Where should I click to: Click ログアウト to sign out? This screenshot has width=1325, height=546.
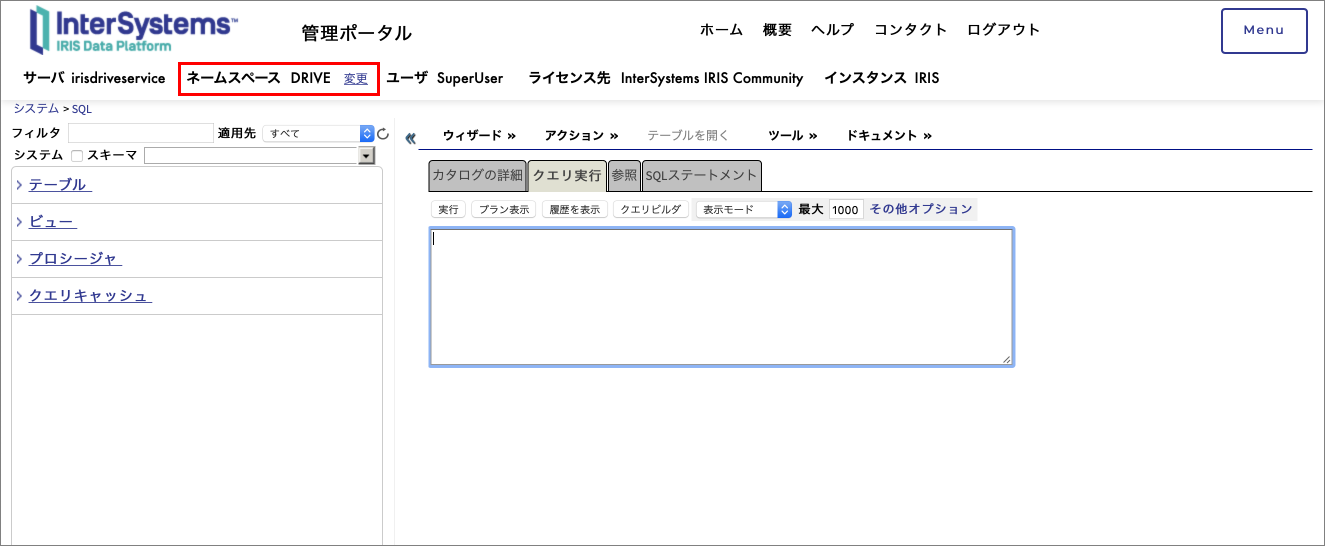pos(1004,29)
